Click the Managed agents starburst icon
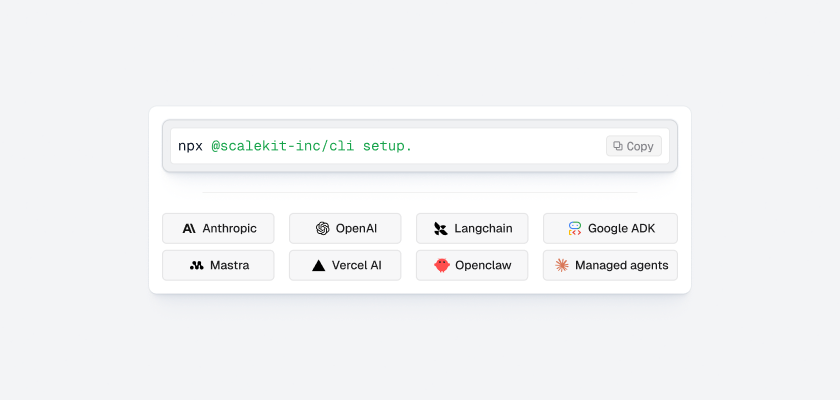Image resolution: width=840 pixels, height=400 pixels. click(561, 265)
